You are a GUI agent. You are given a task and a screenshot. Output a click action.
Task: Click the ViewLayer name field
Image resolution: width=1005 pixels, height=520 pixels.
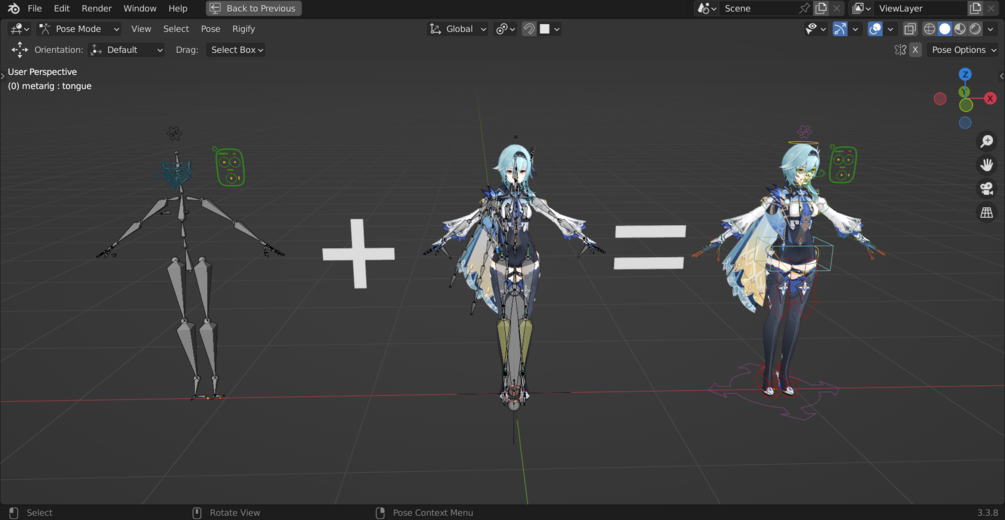click(x=921, y=8)
